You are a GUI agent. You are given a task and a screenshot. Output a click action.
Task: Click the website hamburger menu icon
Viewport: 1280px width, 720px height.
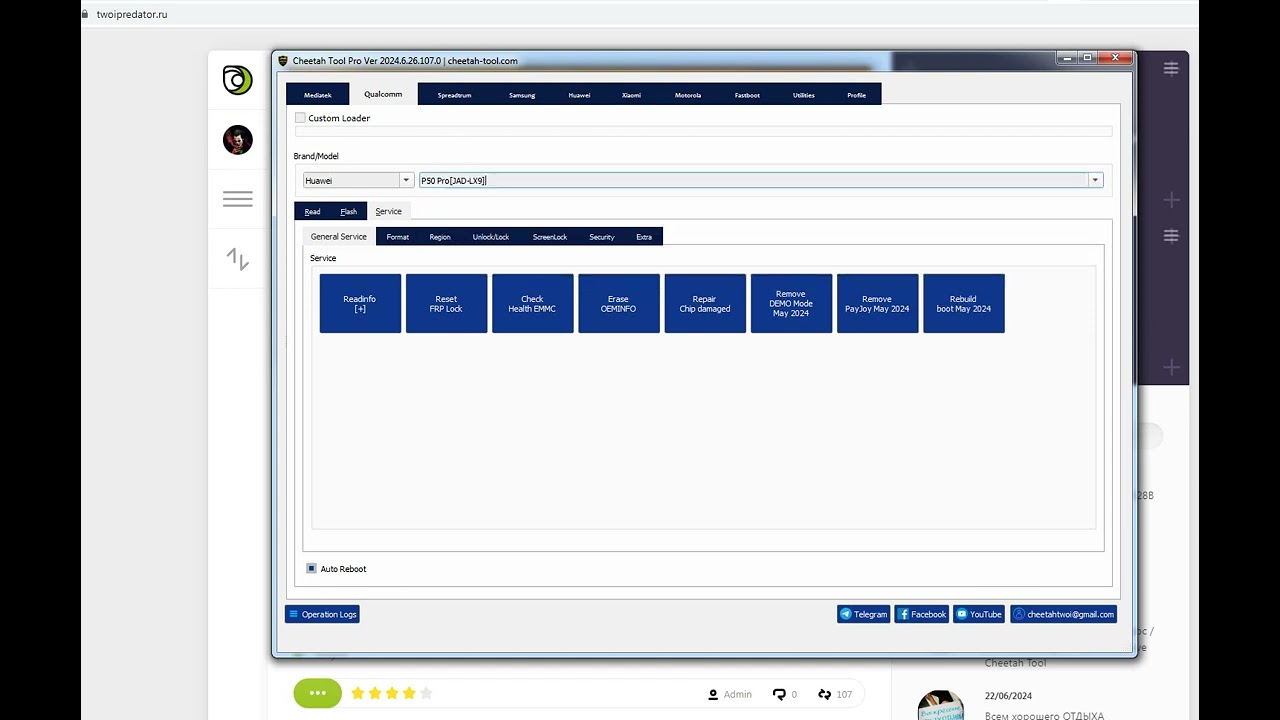(237, 199)
